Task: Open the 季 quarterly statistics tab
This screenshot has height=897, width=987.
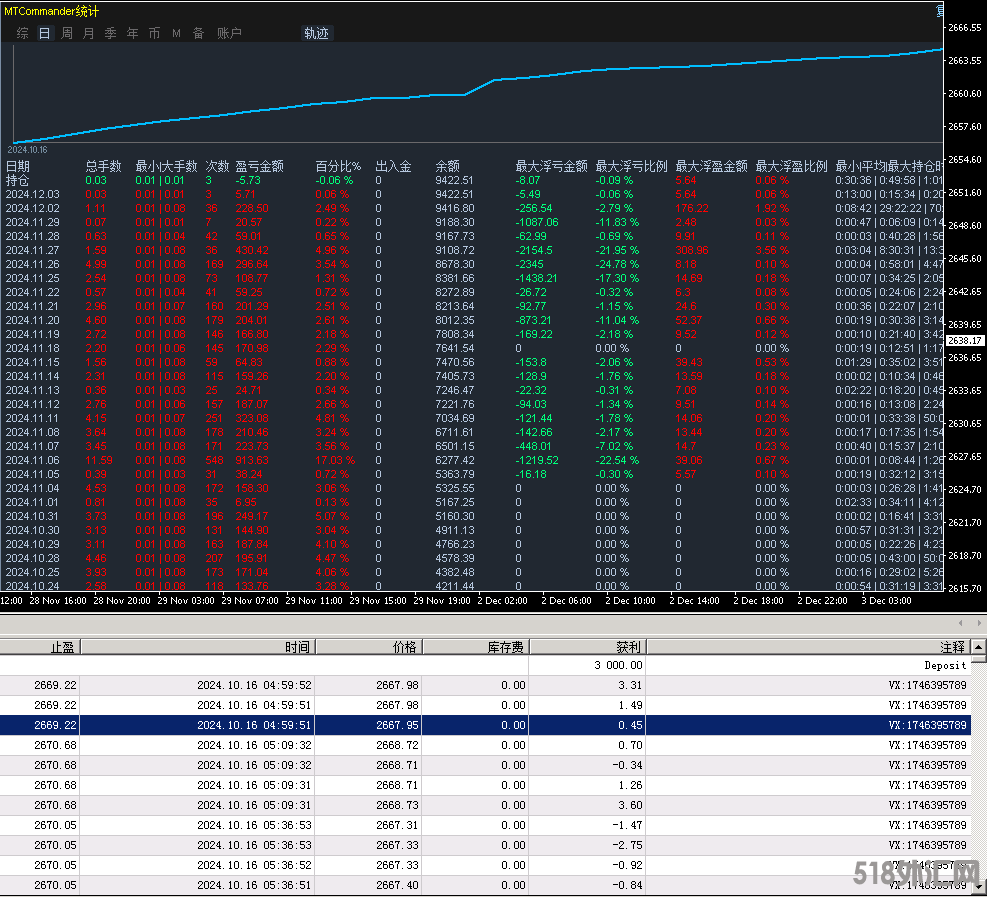Action: coord(110,33)
